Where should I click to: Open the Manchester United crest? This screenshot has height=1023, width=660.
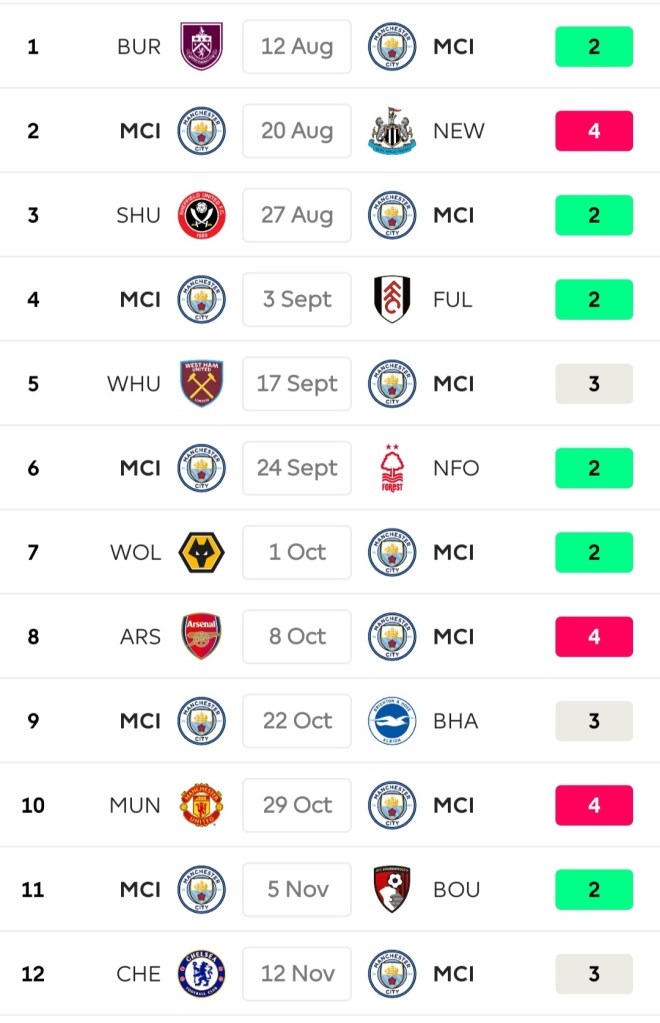click(201, 805)
